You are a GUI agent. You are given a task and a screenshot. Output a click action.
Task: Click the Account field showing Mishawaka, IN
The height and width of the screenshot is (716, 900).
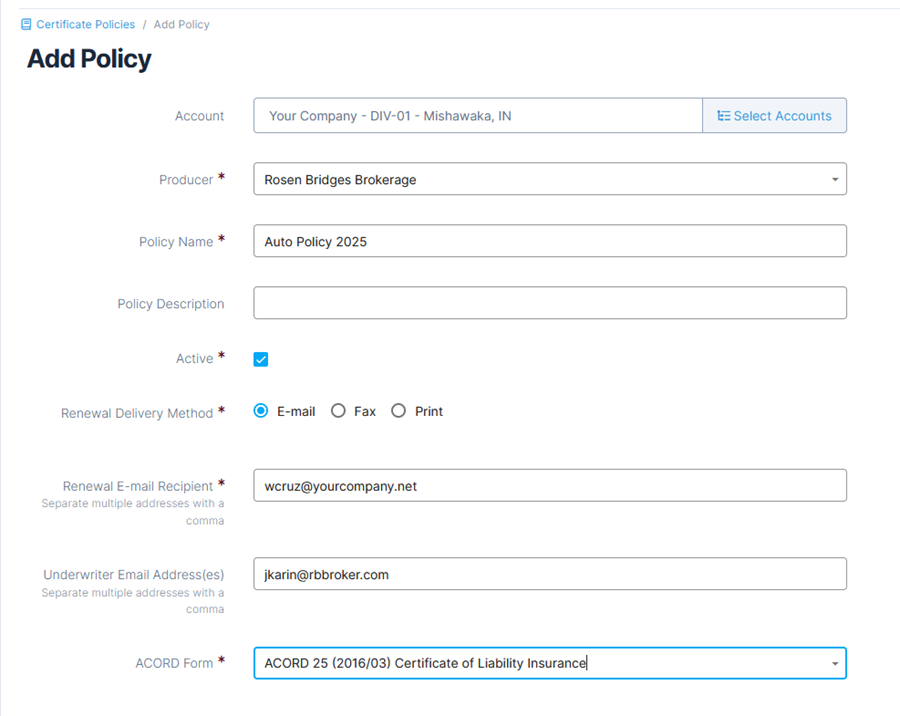[478, 115]
